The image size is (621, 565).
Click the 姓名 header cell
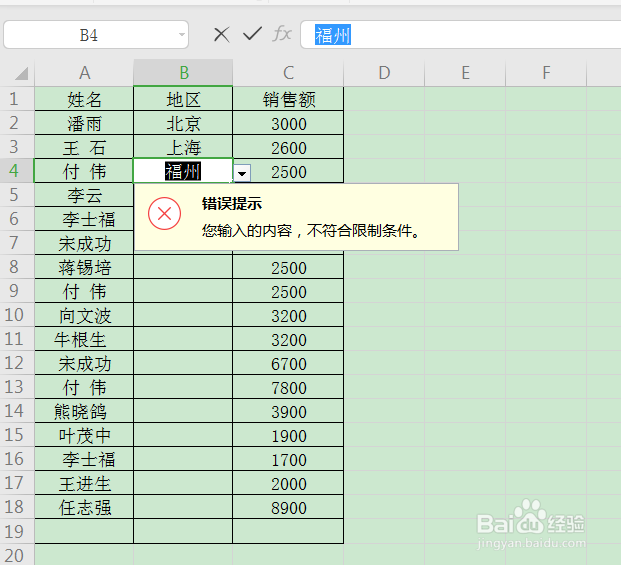tap(84, 99)
